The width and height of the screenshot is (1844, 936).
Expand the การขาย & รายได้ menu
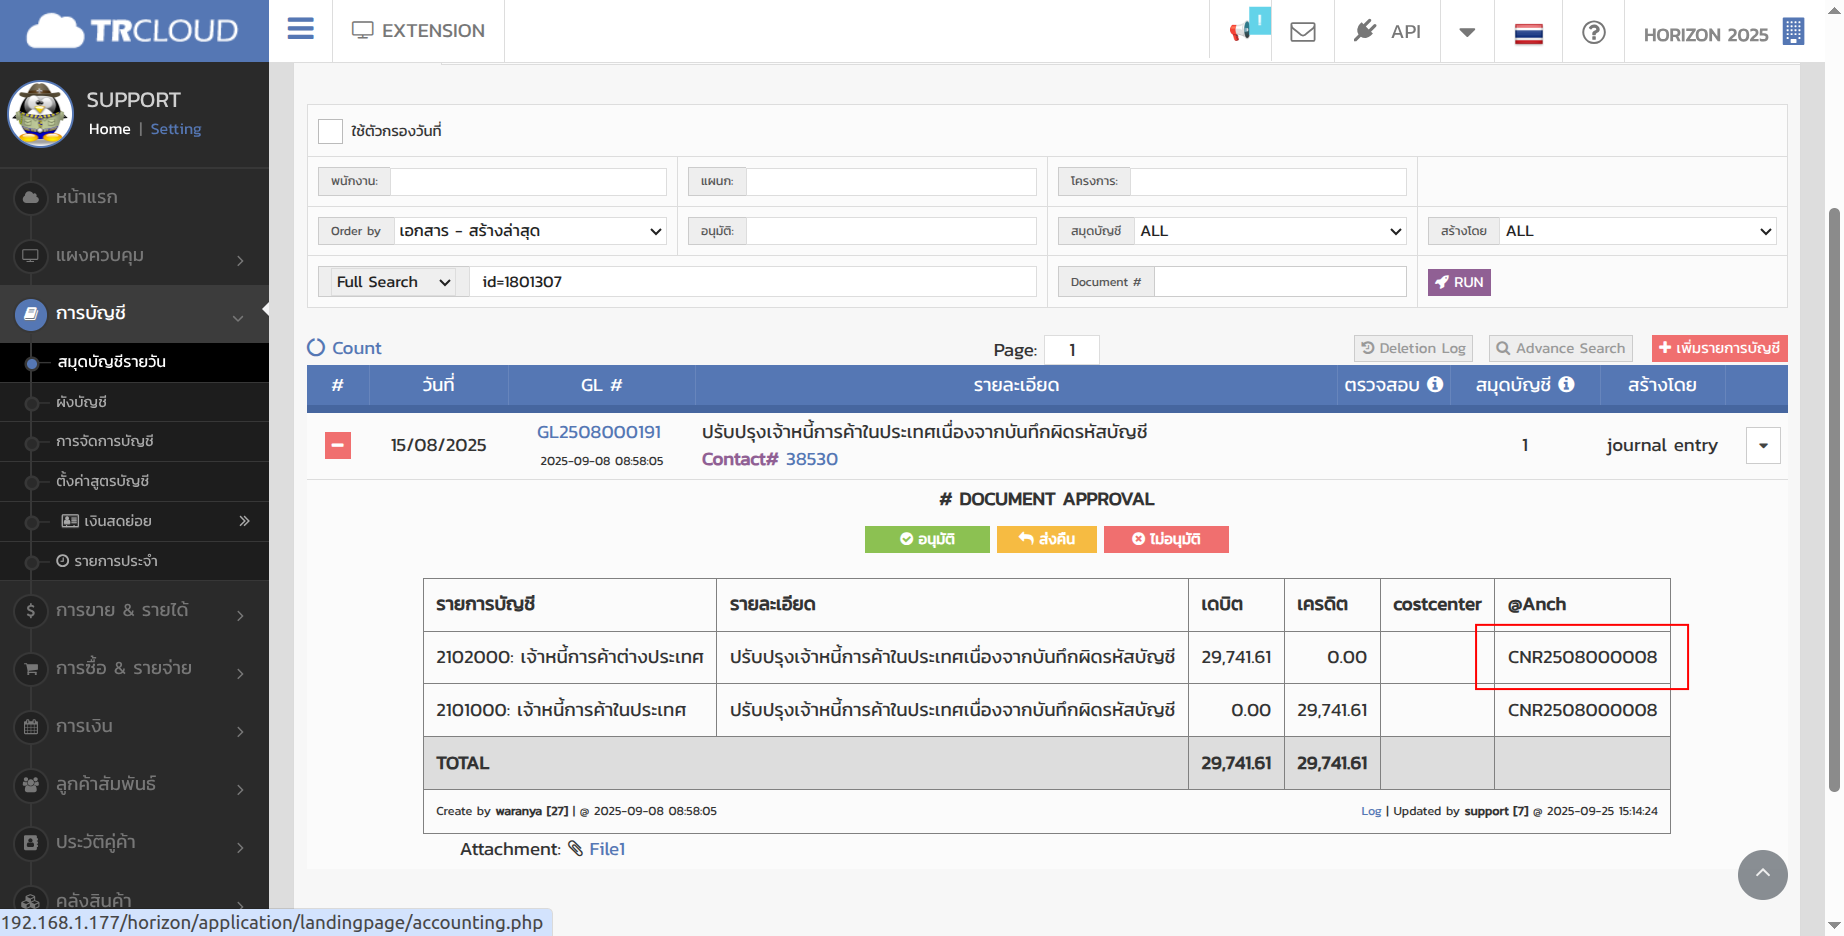122,610
